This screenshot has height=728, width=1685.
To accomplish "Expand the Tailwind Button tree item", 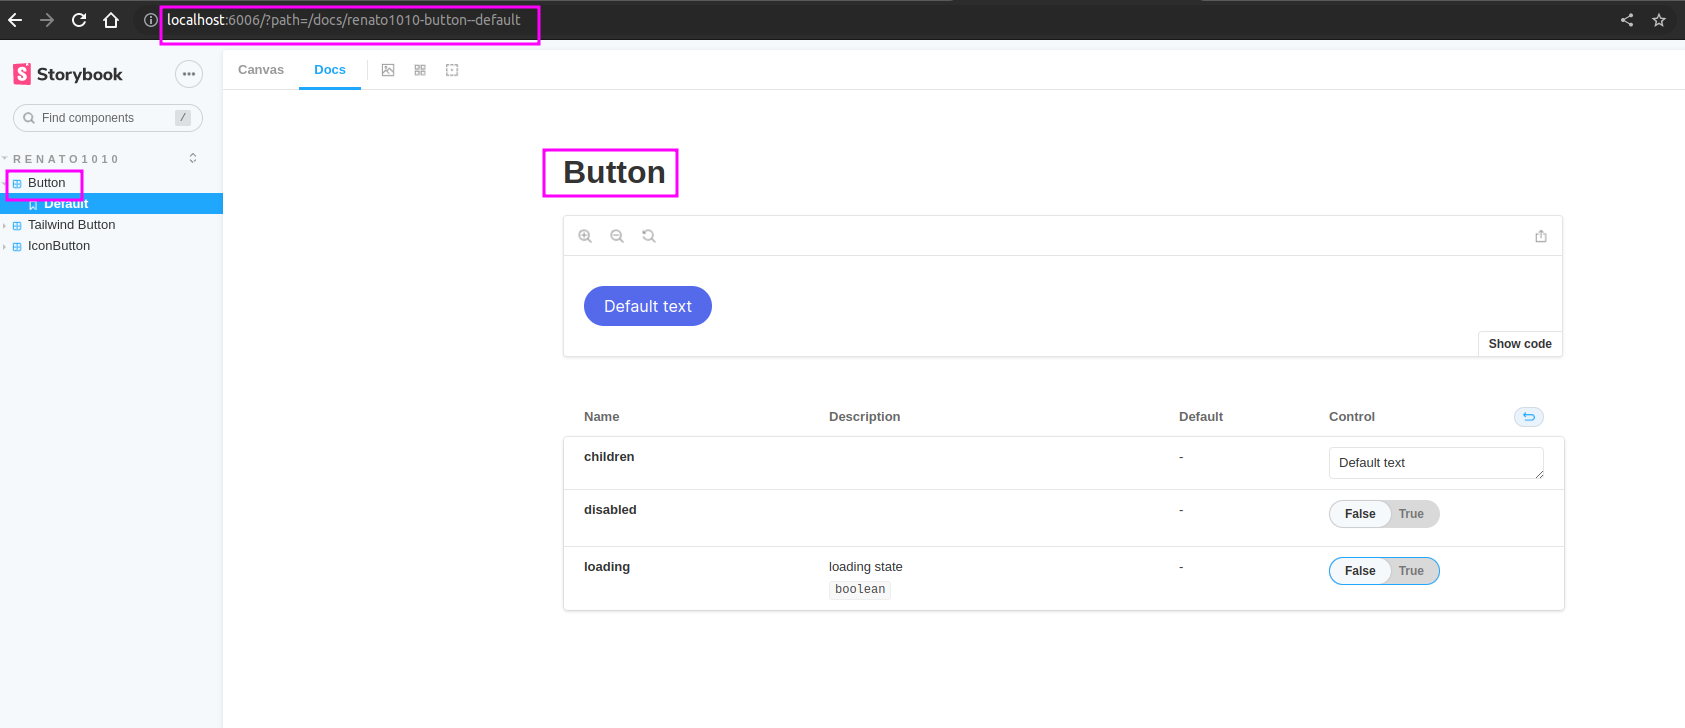I will (5, 226).
